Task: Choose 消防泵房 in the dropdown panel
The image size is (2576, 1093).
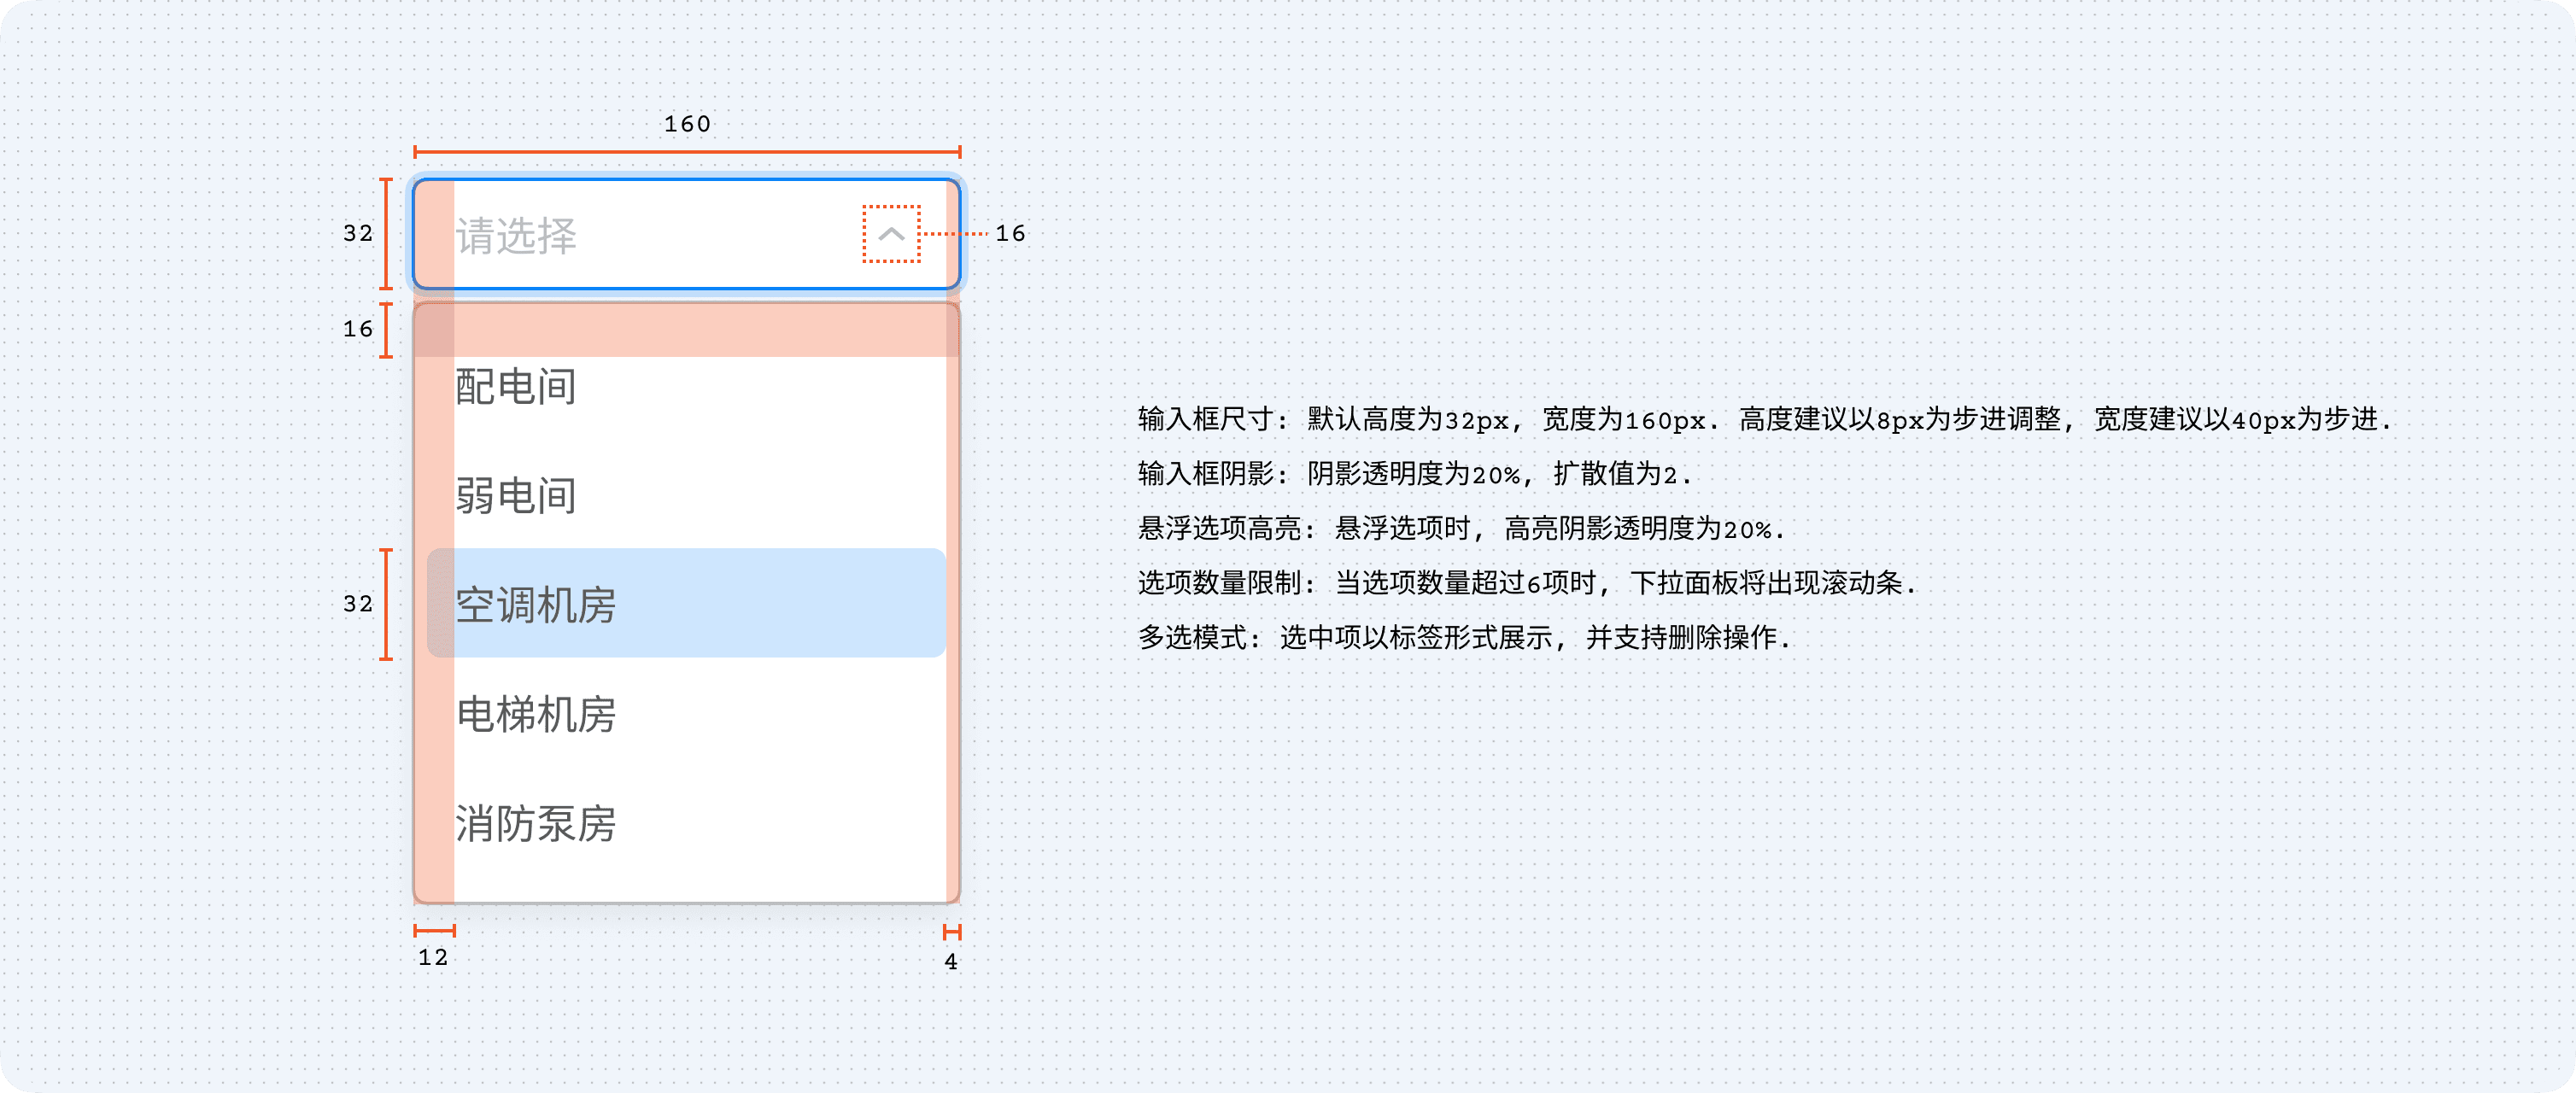Action: (x=536, y=823)
